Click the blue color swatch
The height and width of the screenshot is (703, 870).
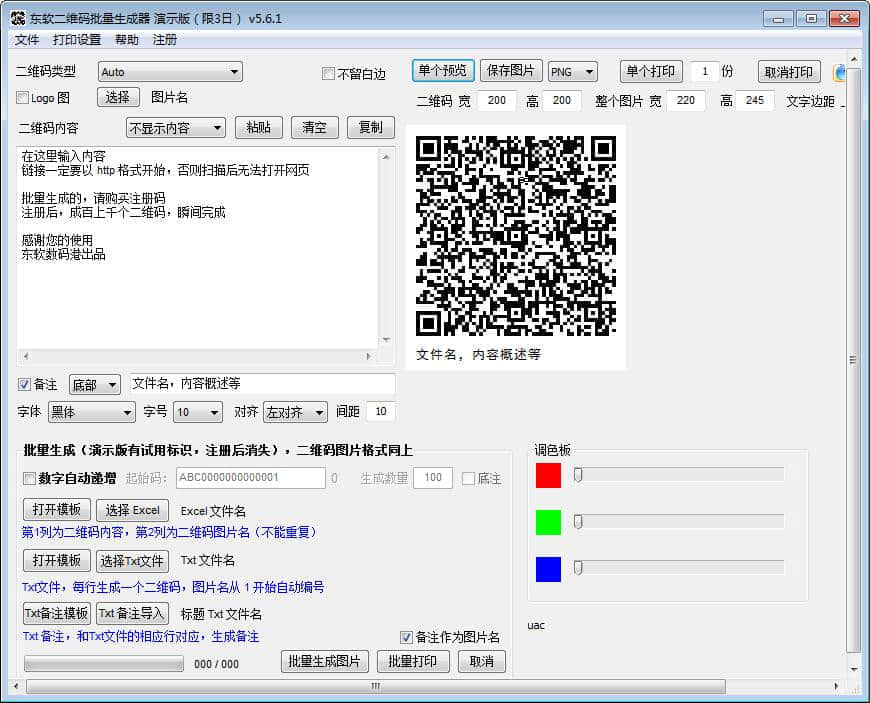coord(548,569)
